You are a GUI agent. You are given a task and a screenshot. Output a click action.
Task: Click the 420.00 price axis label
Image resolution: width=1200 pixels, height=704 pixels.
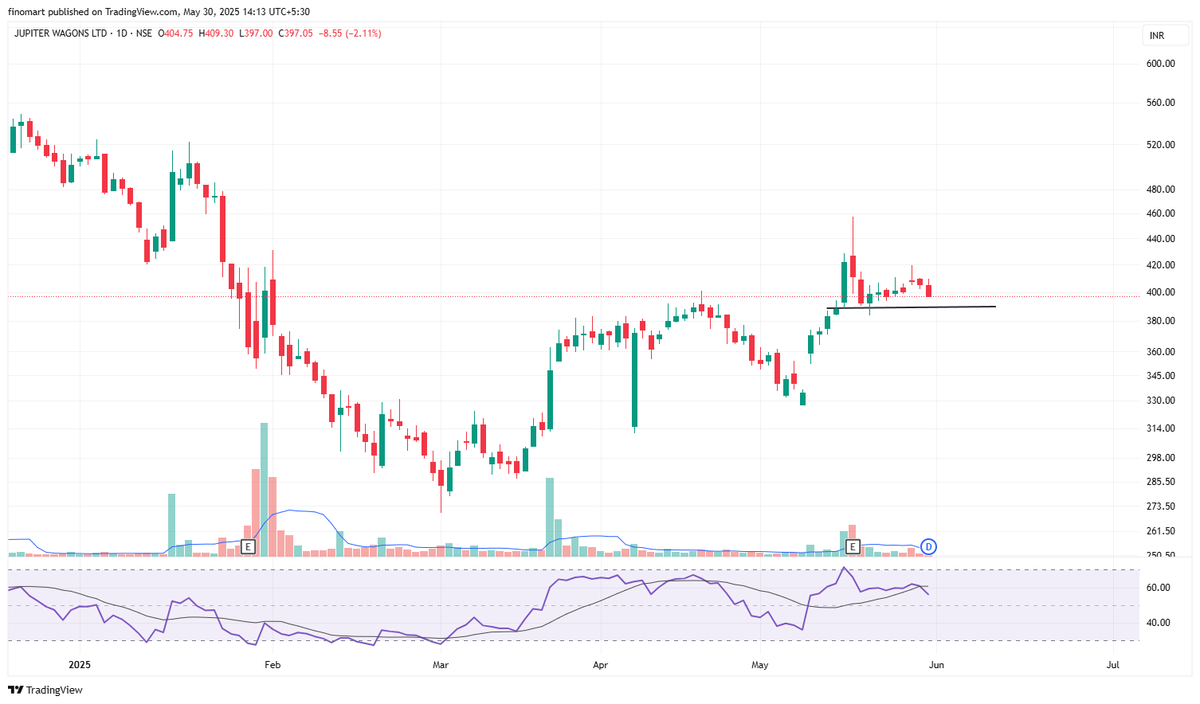coord(1160,265)
